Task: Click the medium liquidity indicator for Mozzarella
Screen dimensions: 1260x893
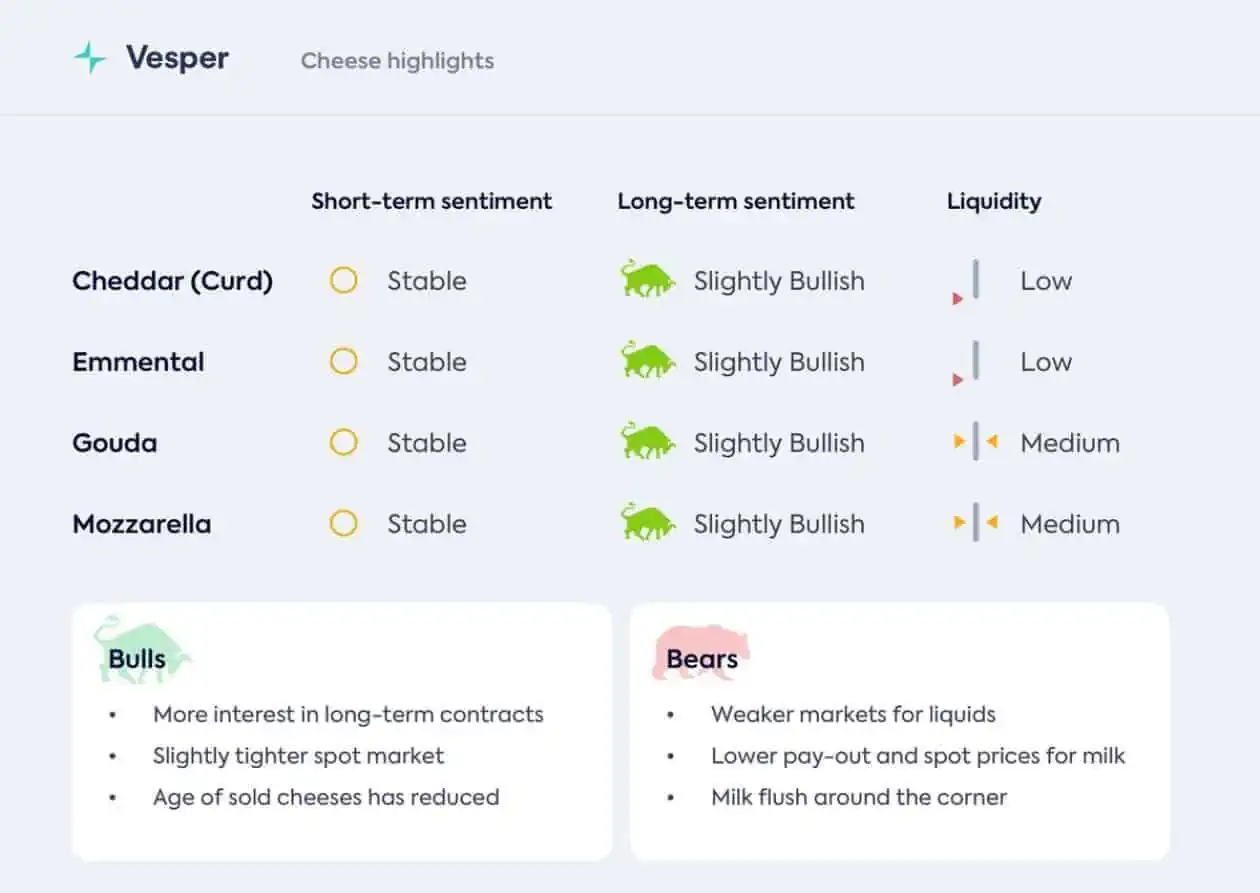Action: pos(976,522)
